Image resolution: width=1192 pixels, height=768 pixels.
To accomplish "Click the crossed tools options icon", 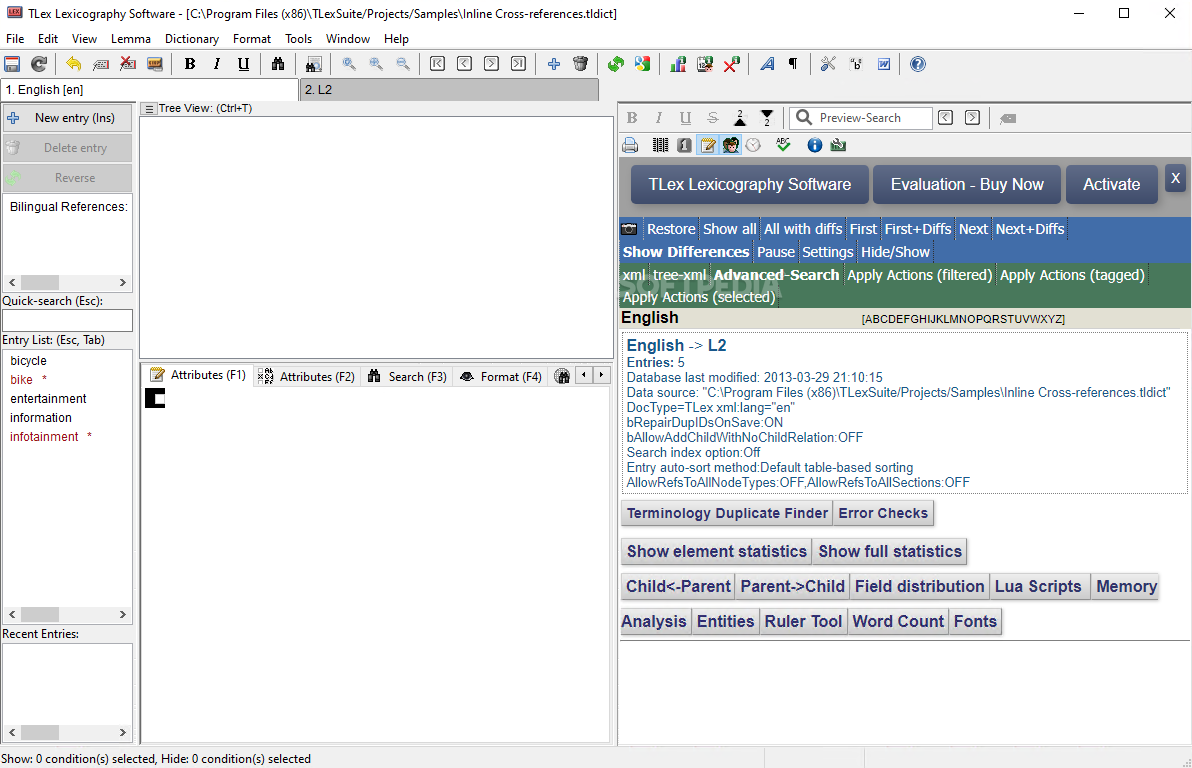I will [x=828, y=65].
